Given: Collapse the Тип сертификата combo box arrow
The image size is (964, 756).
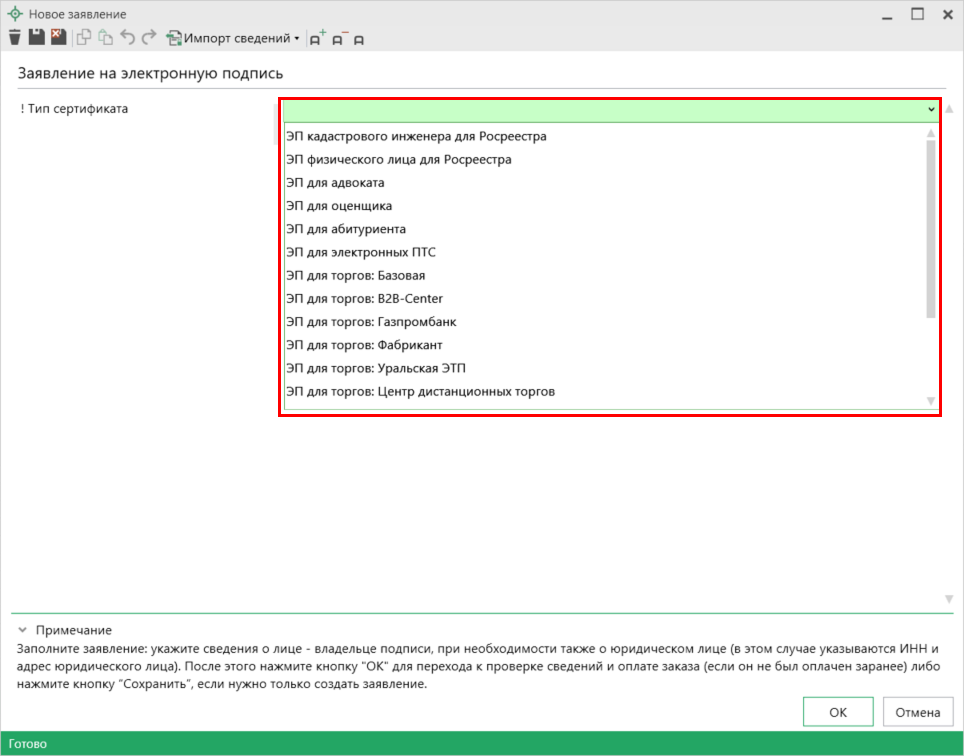Looking at the screenshot, I should [x=930, y=109].
